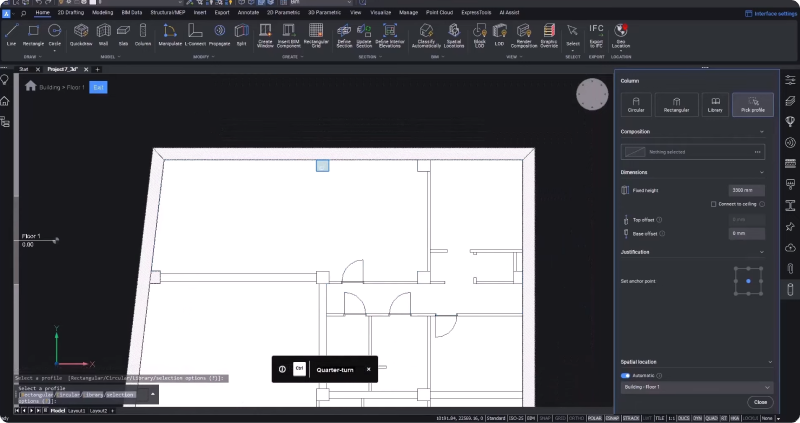Click the Exit button in breadcrumb bar
800x423 pixels.
98,88
